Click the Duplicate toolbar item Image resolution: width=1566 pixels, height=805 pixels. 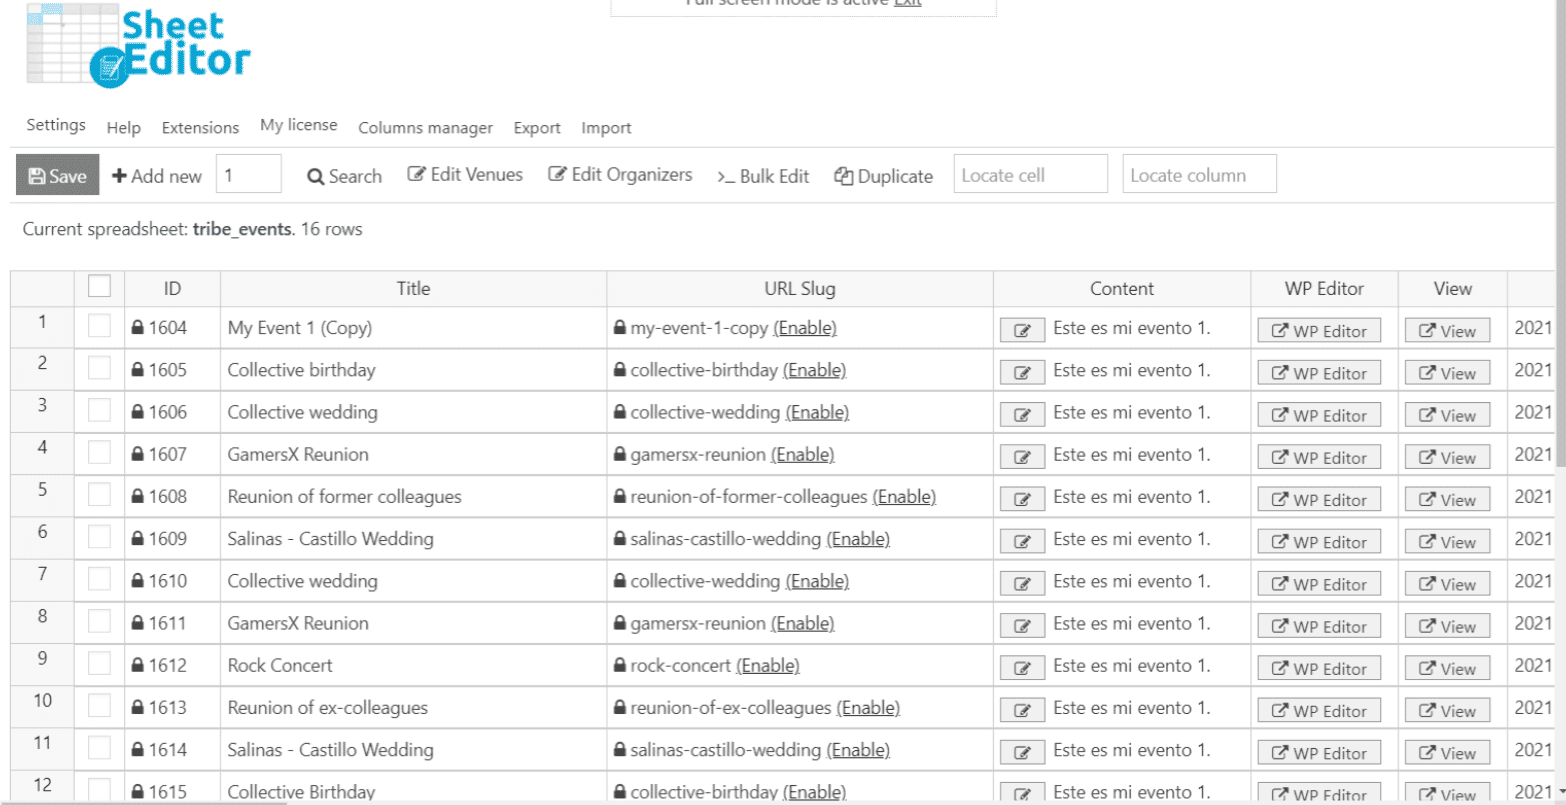(x=883, y=176)
